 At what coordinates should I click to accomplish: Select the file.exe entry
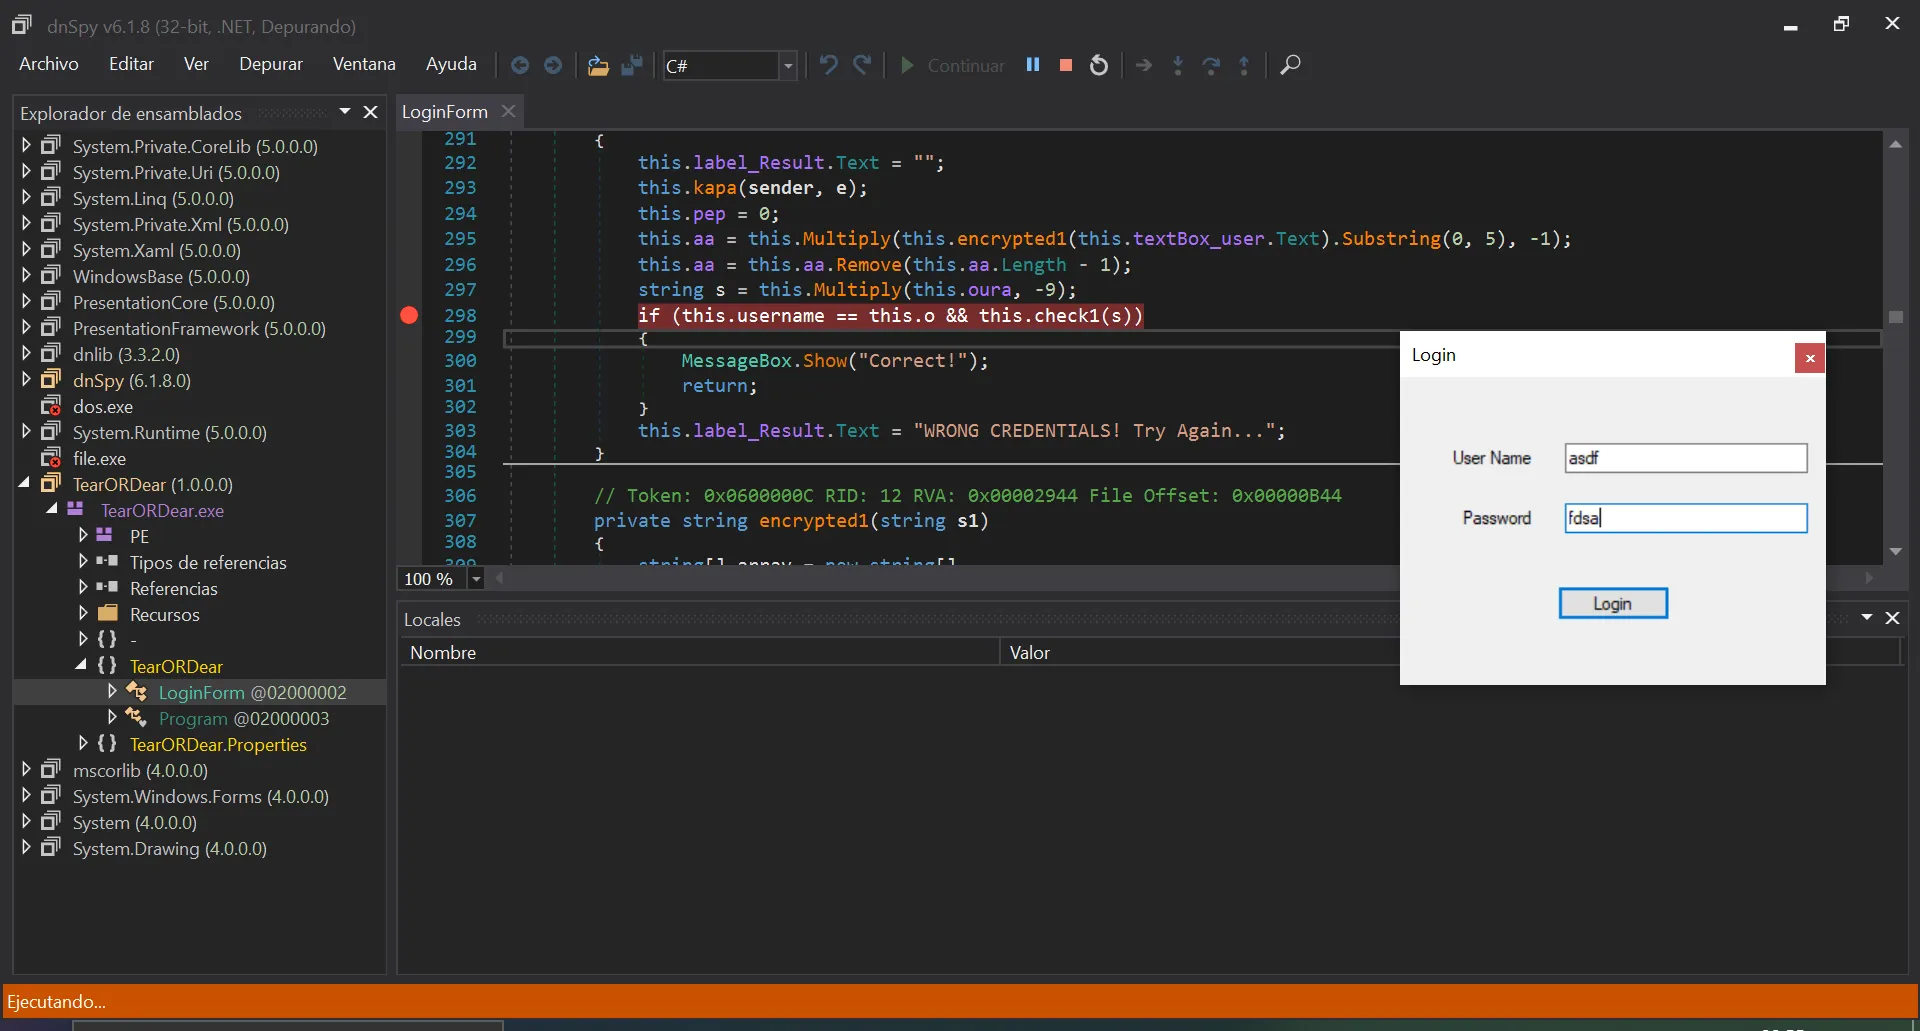(x=99, y=459)
